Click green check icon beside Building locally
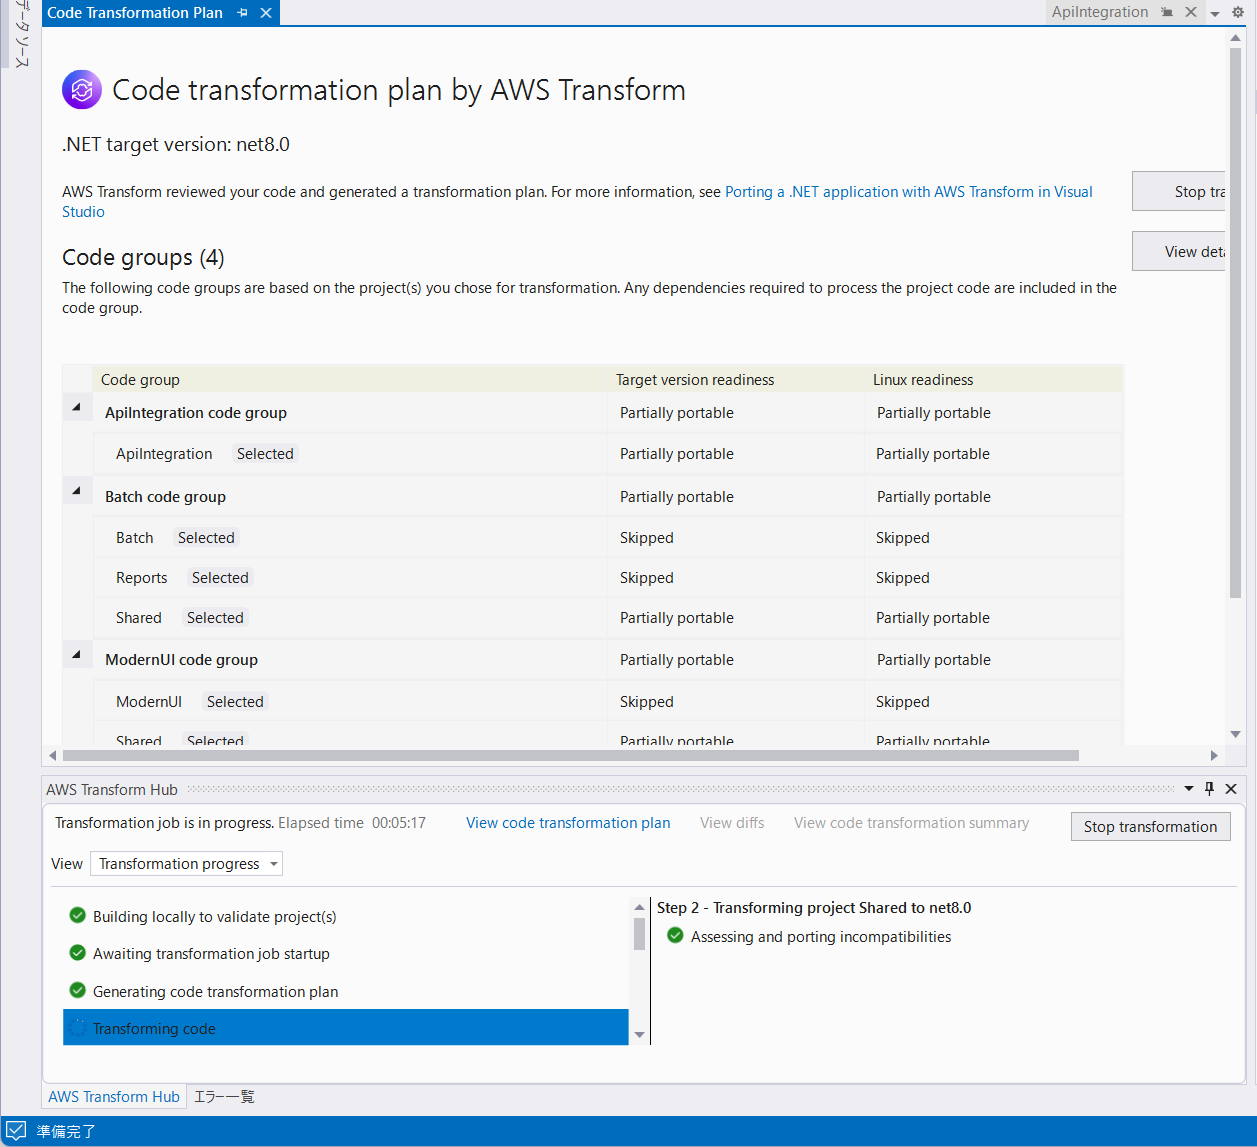1257x1147 pixels. [x=77, y=915]
